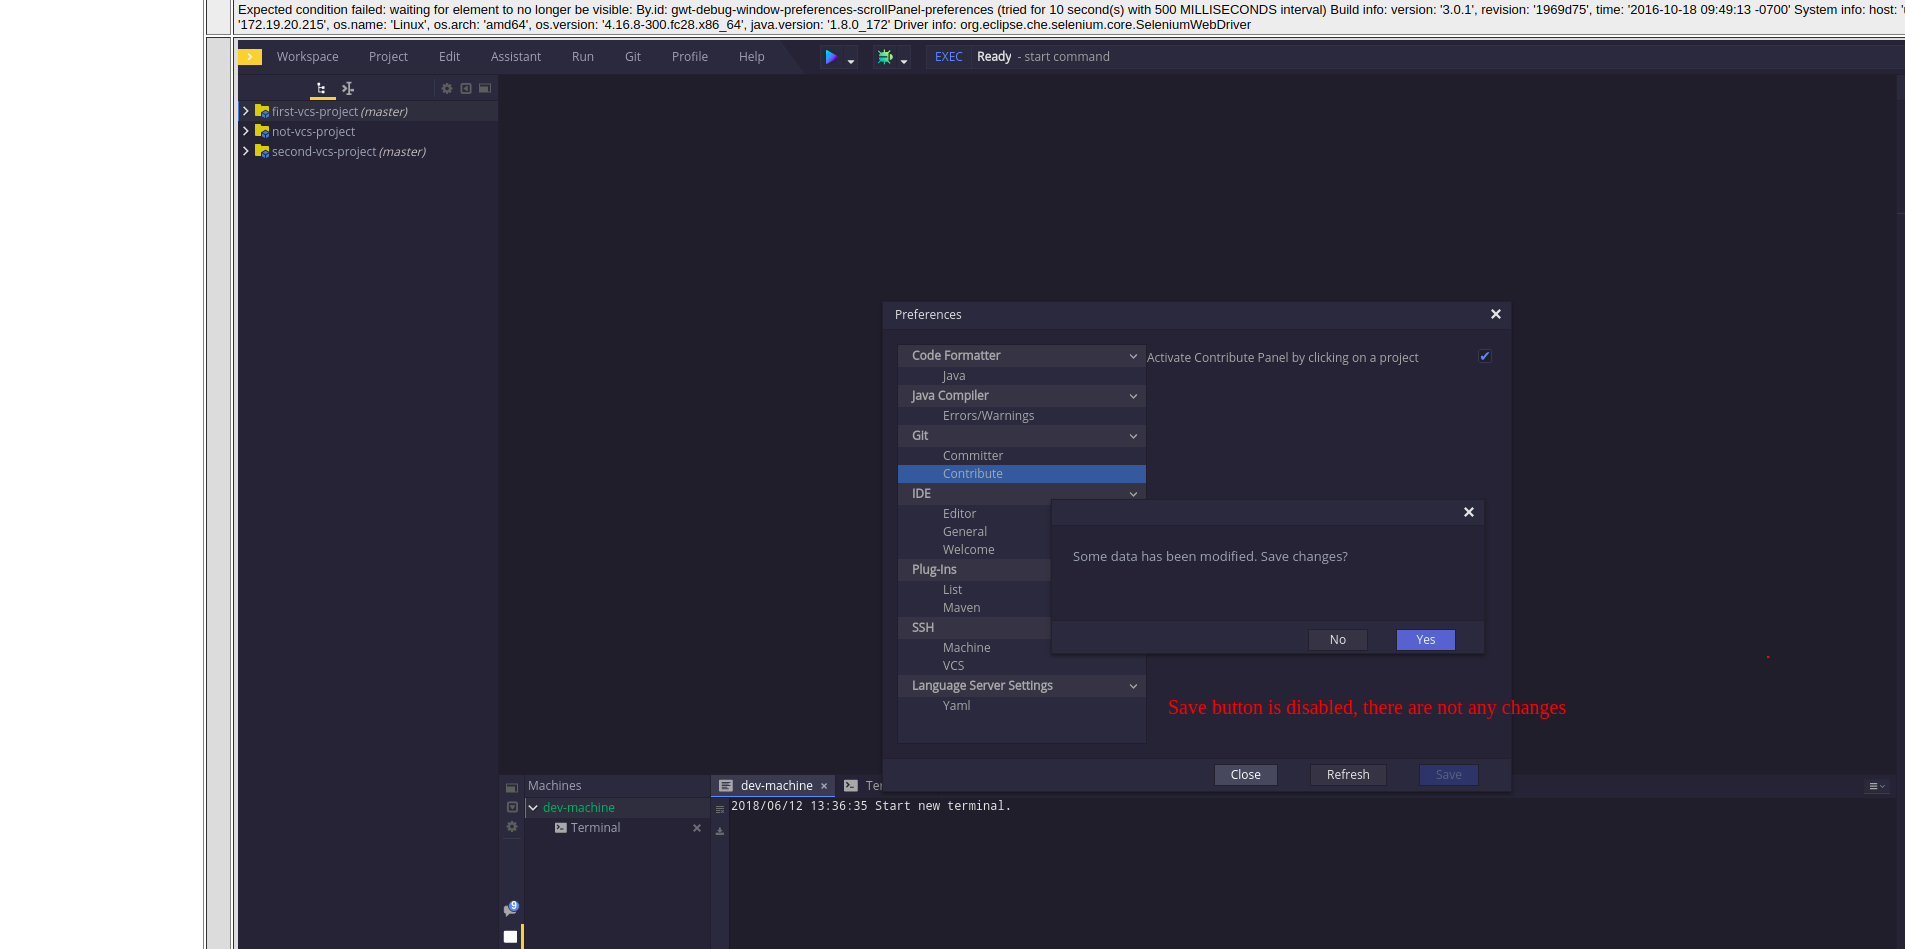
Task: Open Machines panel settings gear
Action: (511, 827)
